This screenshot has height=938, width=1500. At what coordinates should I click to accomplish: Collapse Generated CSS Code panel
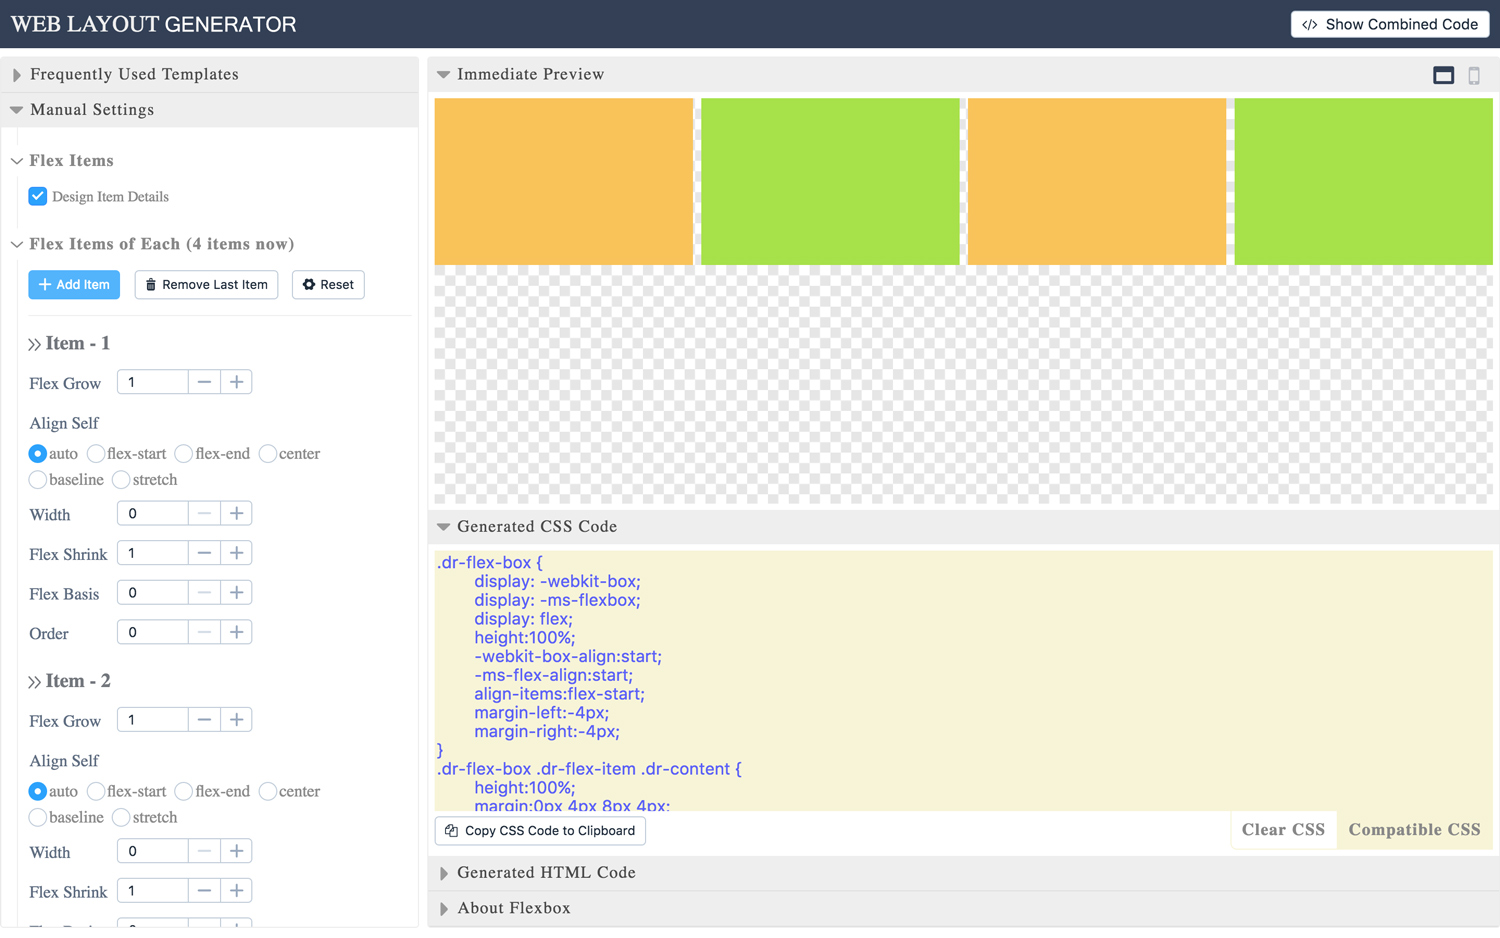click(x=443, y=526)
